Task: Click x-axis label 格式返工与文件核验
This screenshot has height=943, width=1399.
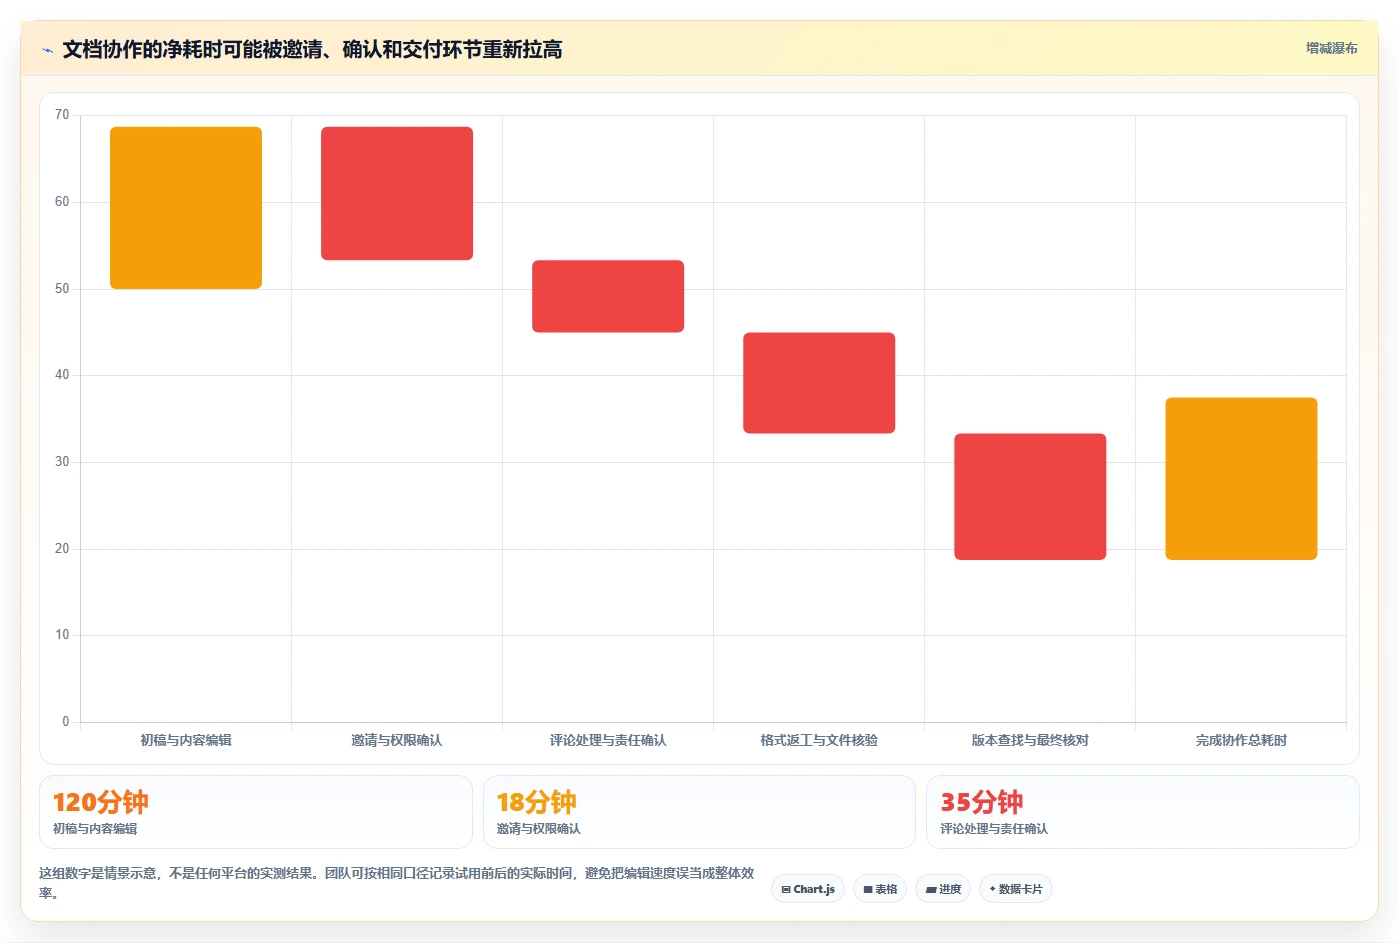Action: pos(819,740)
